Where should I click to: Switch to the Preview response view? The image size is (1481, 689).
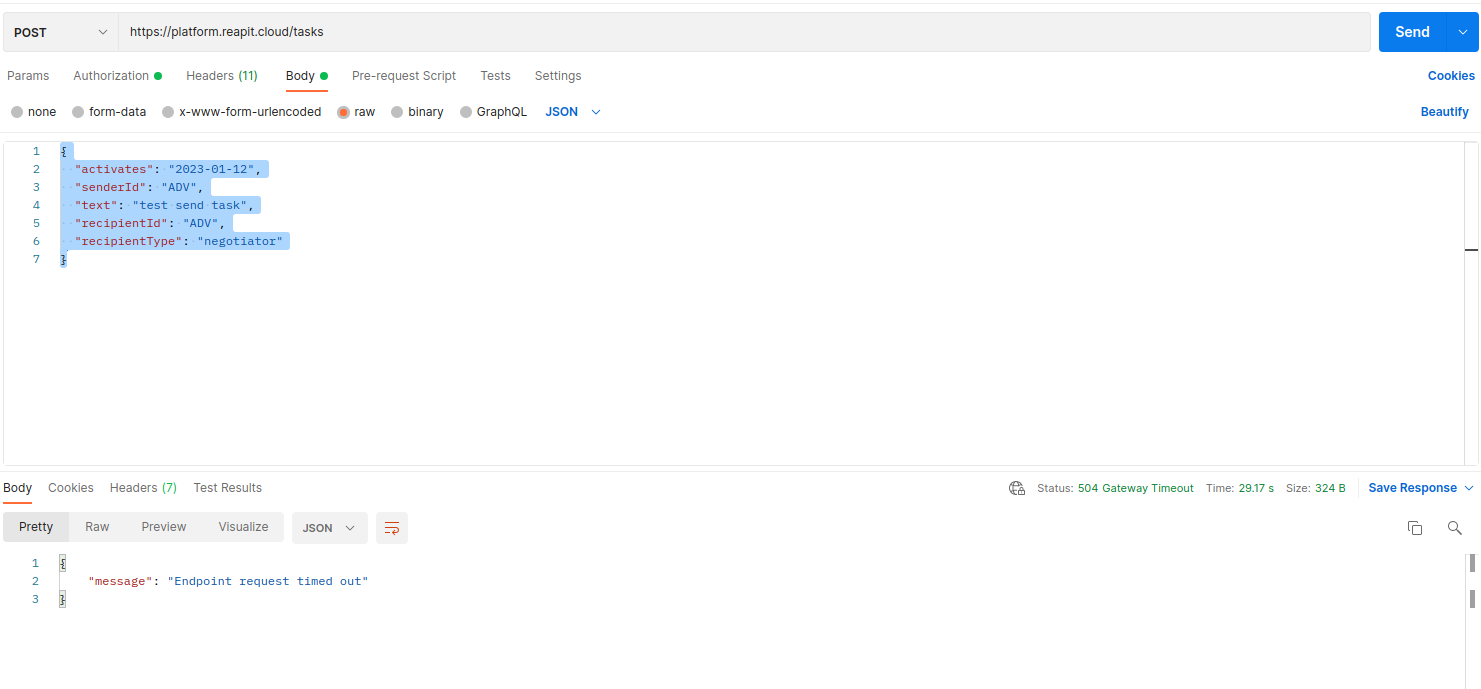click(x=163, y=527)
